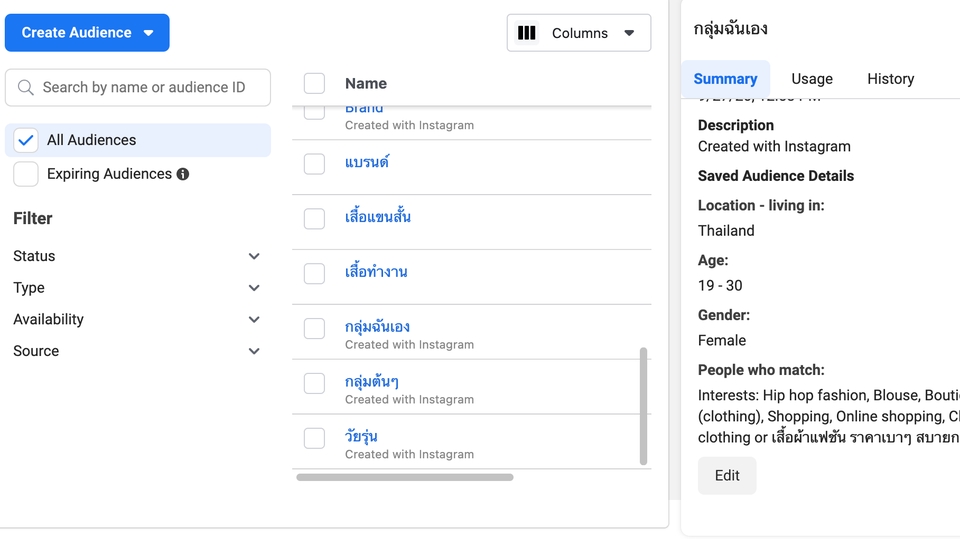Open the เสื้อทำงาน audience link
This screenshot has width=960, height=539.
(376, 271)
